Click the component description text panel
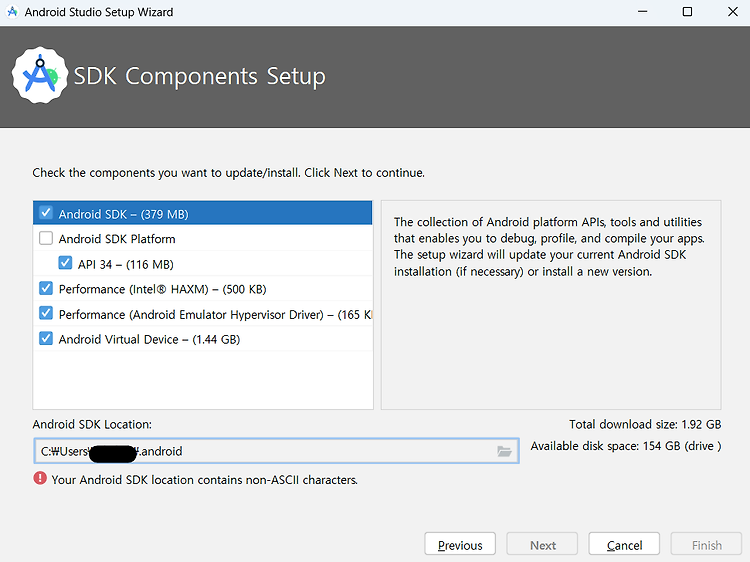 click(551, 305)
